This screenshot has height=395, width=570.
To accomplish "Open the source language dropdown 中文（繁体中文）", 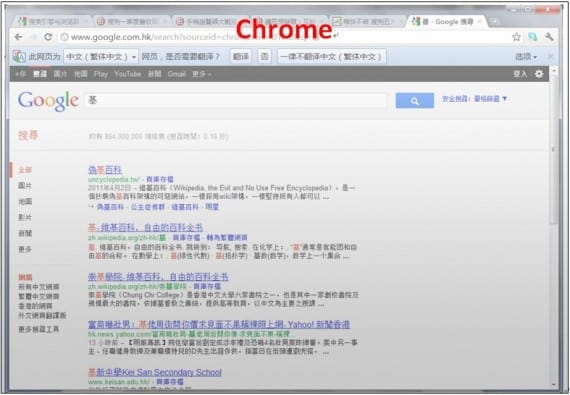I will tap(101, 57).
